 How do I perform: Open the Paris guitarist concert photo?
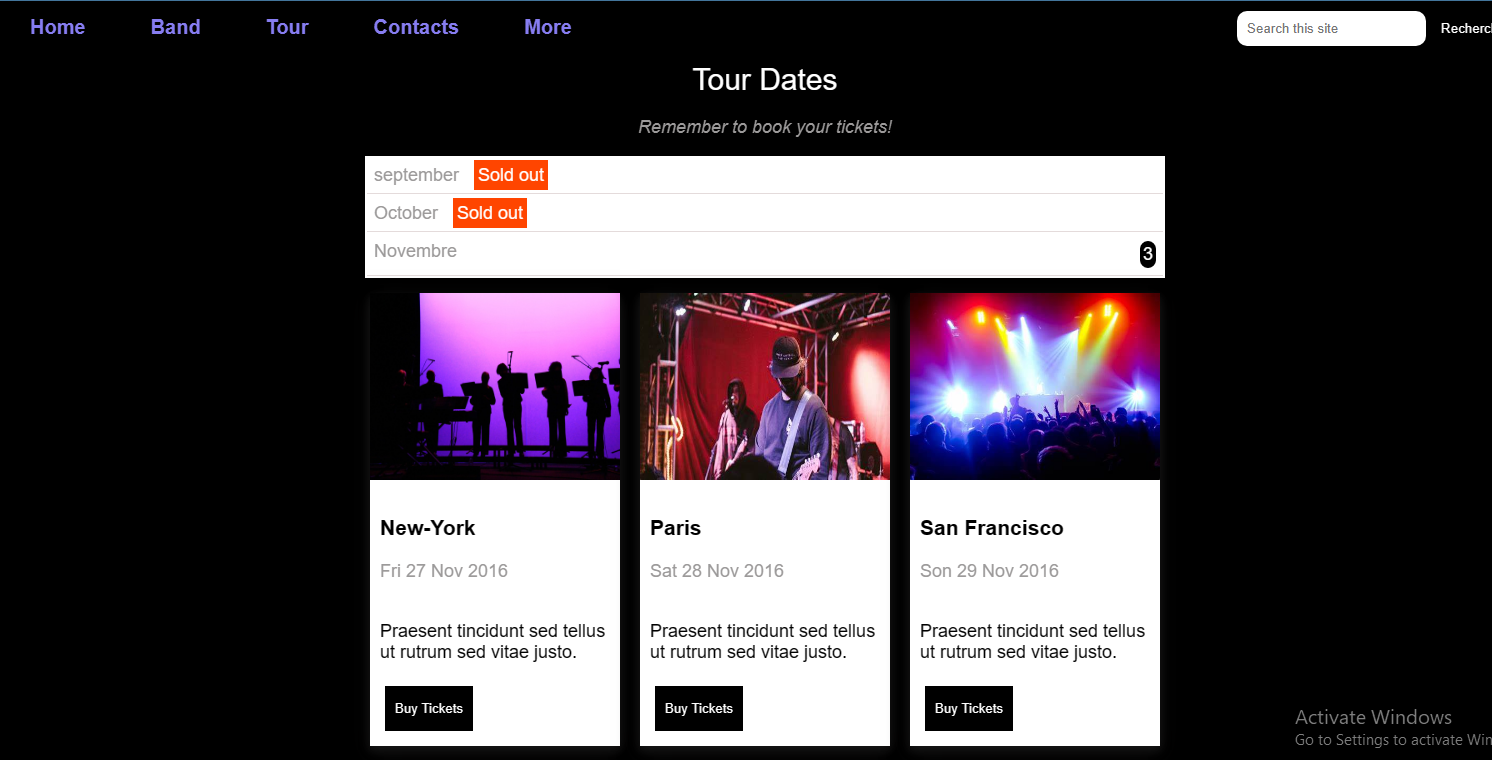click(x=765, y=386)
